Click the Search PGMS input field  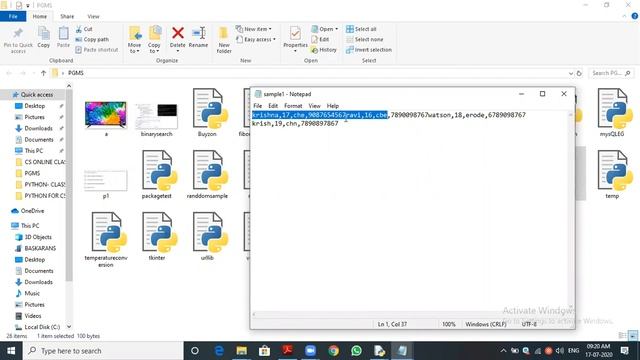[x=611, y=73]
